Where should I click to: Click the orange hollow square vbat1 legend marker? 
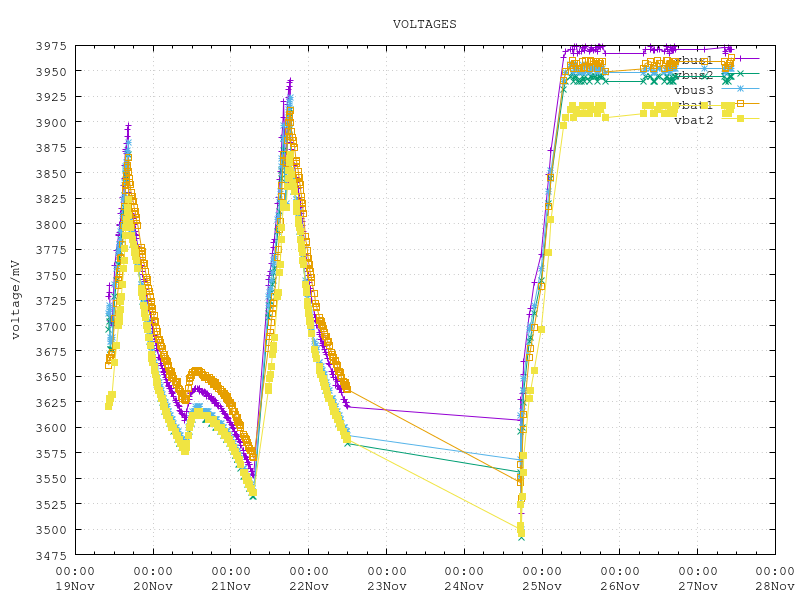741,103
